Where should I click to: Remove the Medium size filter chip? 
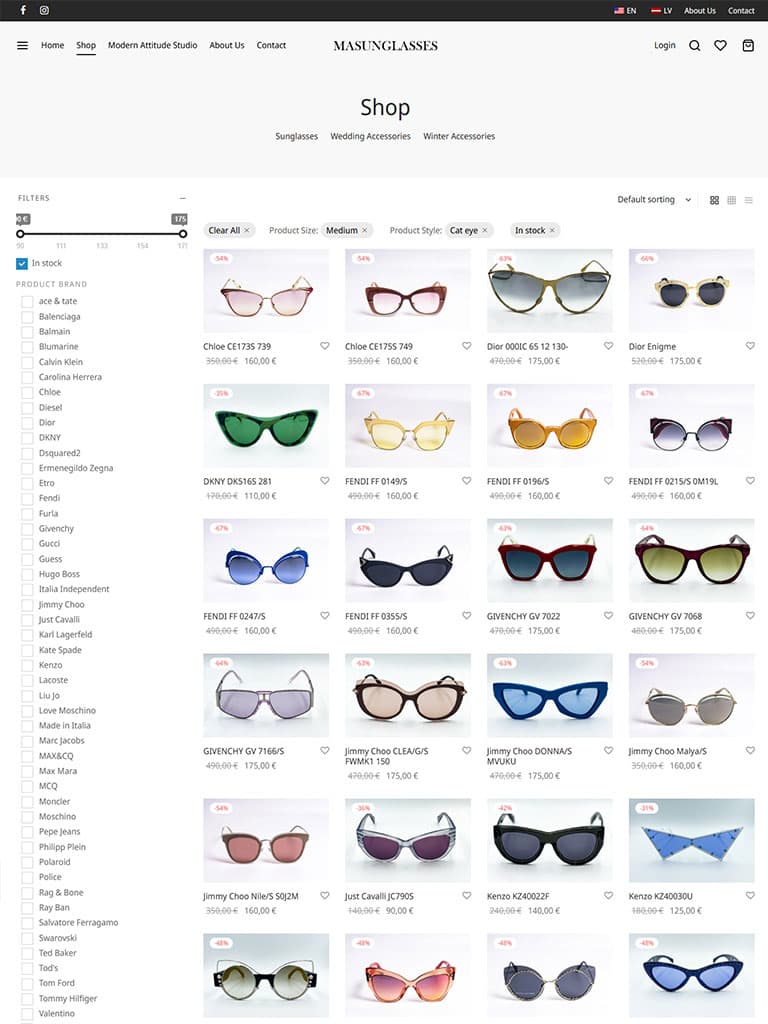tap(364, 231)
